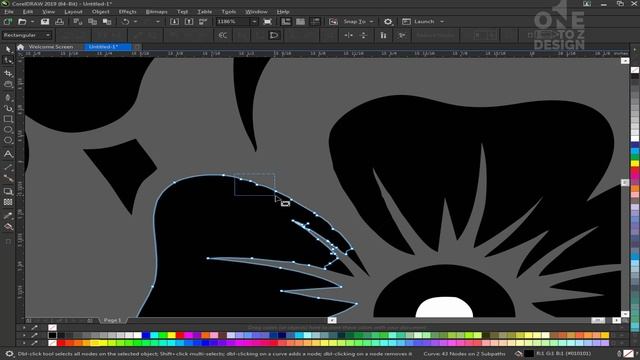Toggle the Show guidelines button

click(x=315, y=22)
